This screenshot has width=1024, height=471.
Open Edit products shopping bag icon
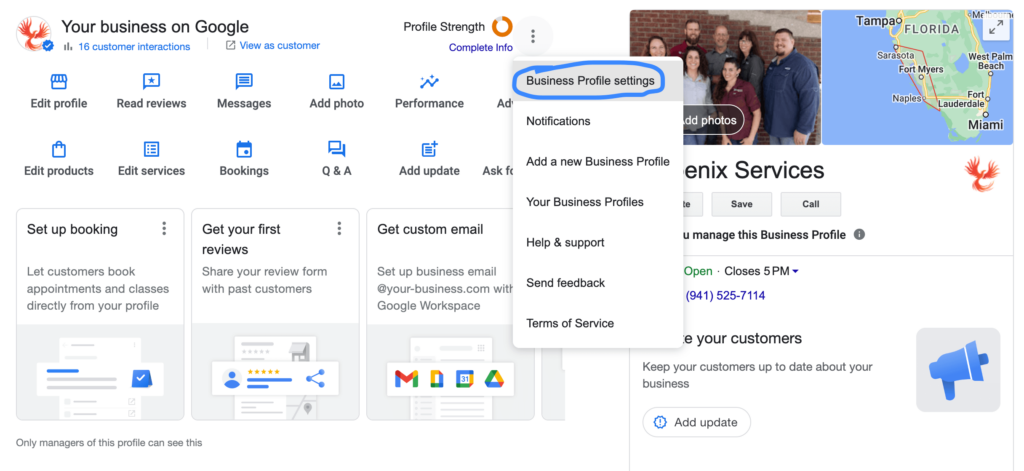click(x=59, y=149)
